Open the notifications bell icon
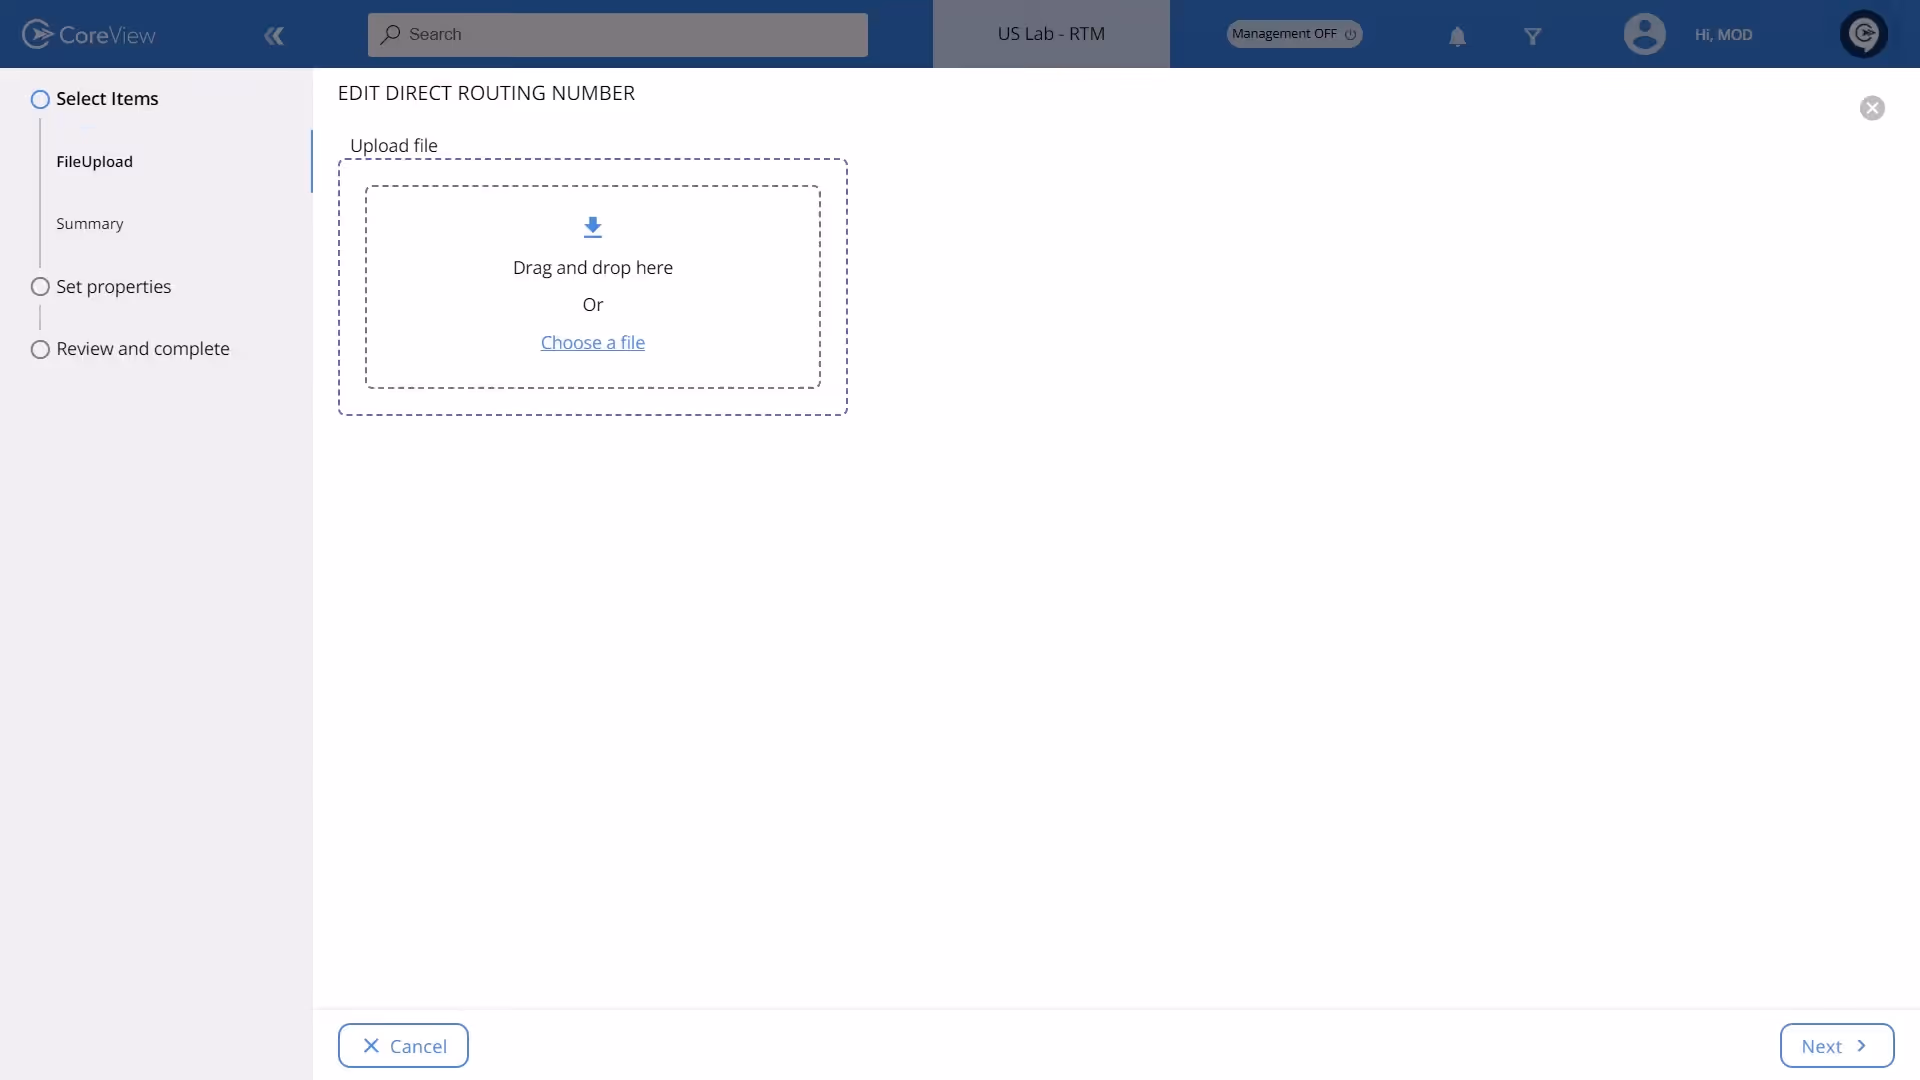Viewport: 1920px width, 1080px height. point(1457,34)
